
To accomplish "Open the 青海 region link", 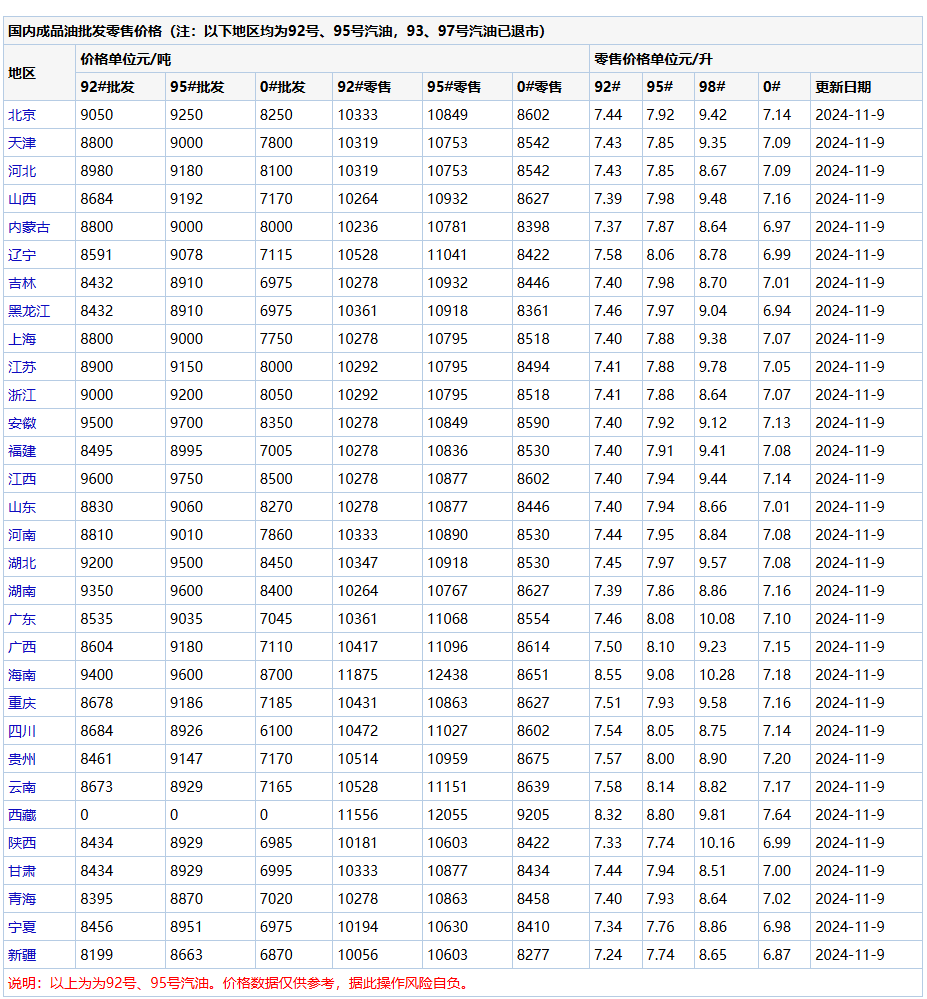I will point(22,900).
